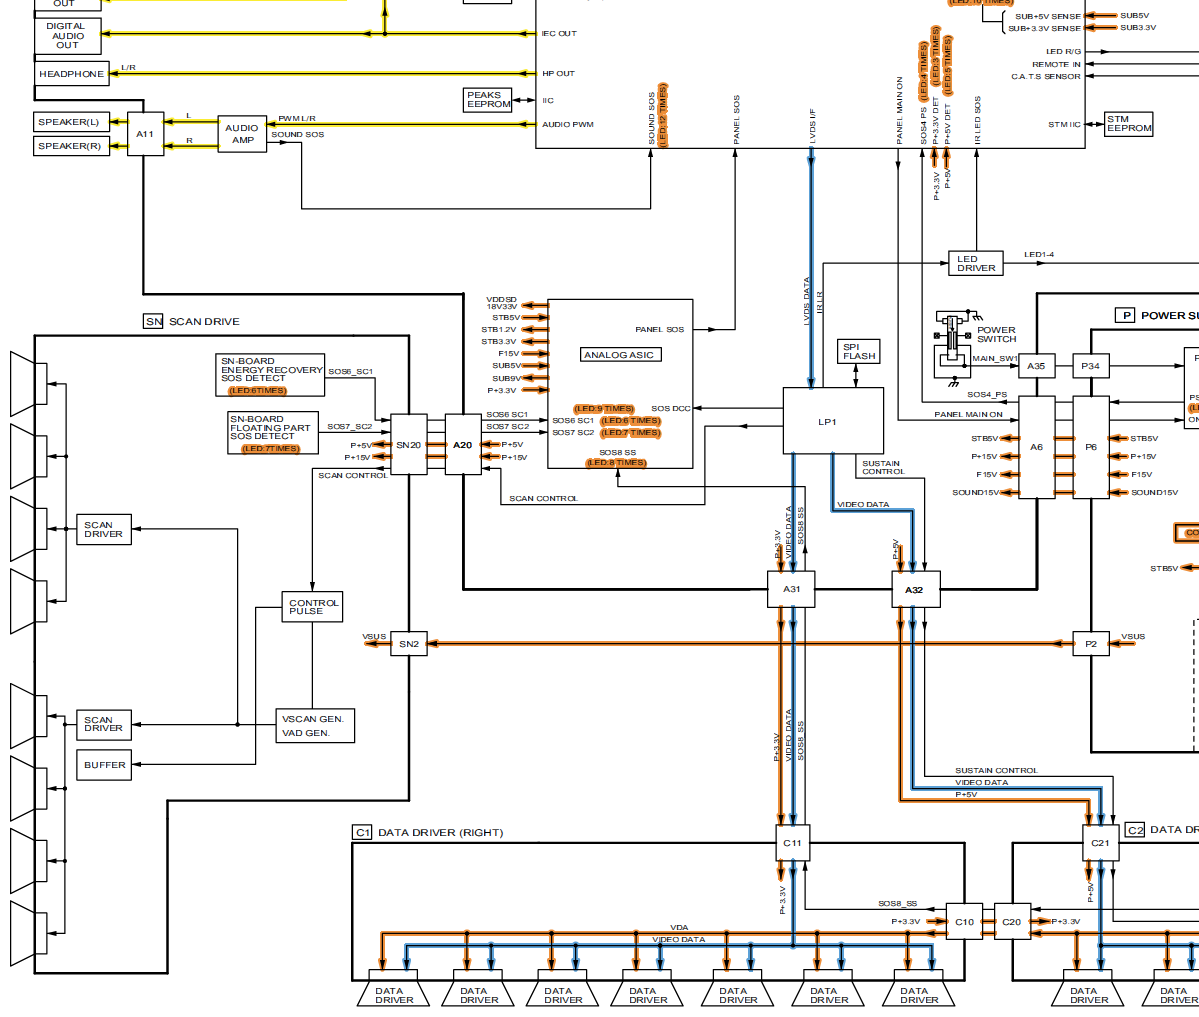Click the CONTROL PULSE block

coord(313,607)
